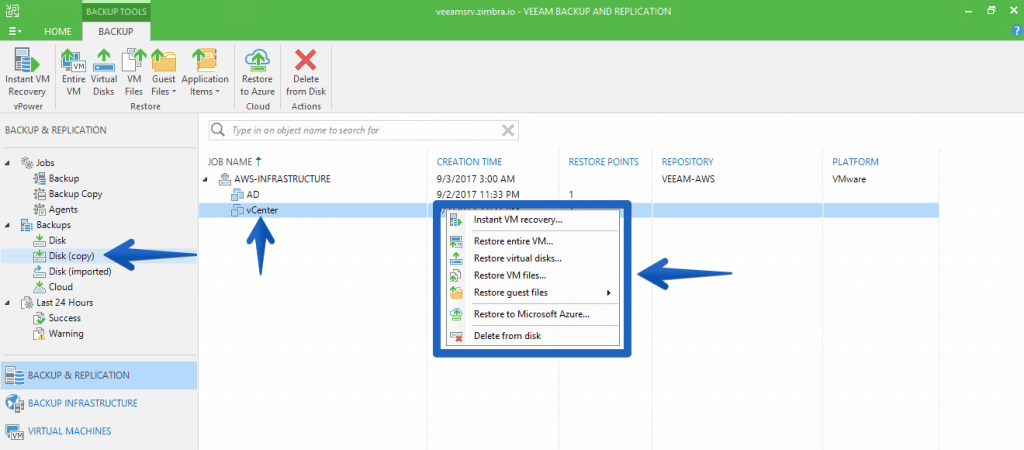Select the Disk backups node
This screenshot has height=450, width=1024.
click(x=50, y=240)
